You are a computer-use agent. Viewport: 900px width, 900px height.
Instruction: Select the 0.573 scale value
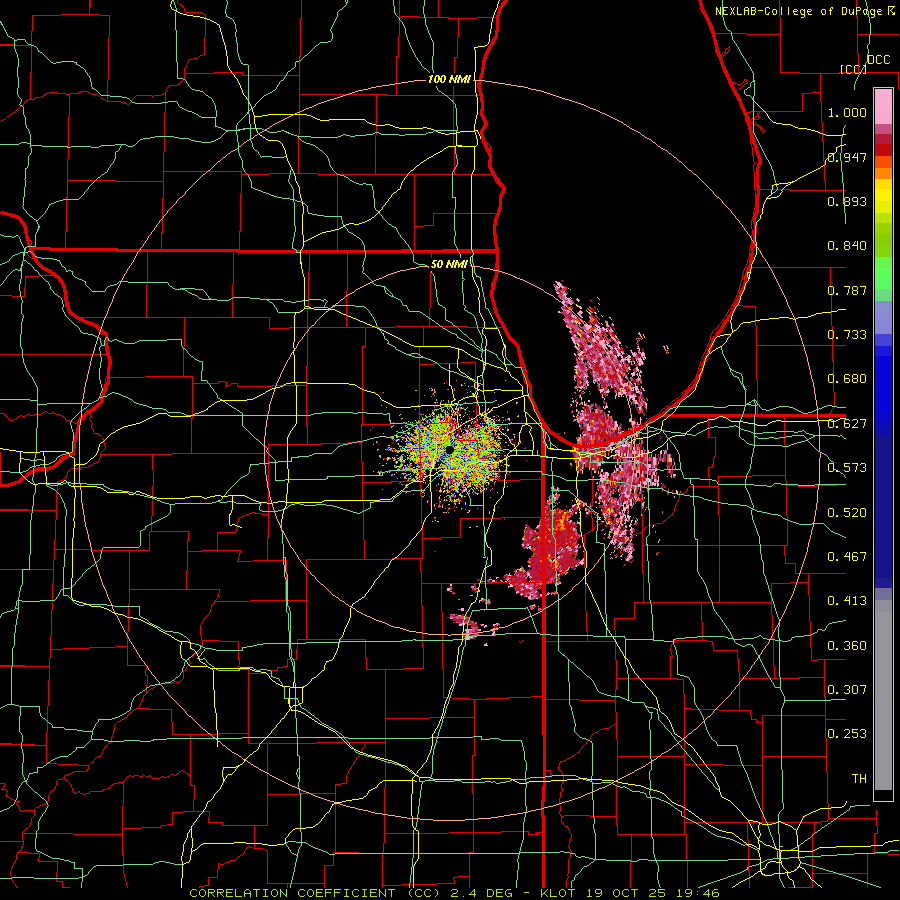click(847, 468)
